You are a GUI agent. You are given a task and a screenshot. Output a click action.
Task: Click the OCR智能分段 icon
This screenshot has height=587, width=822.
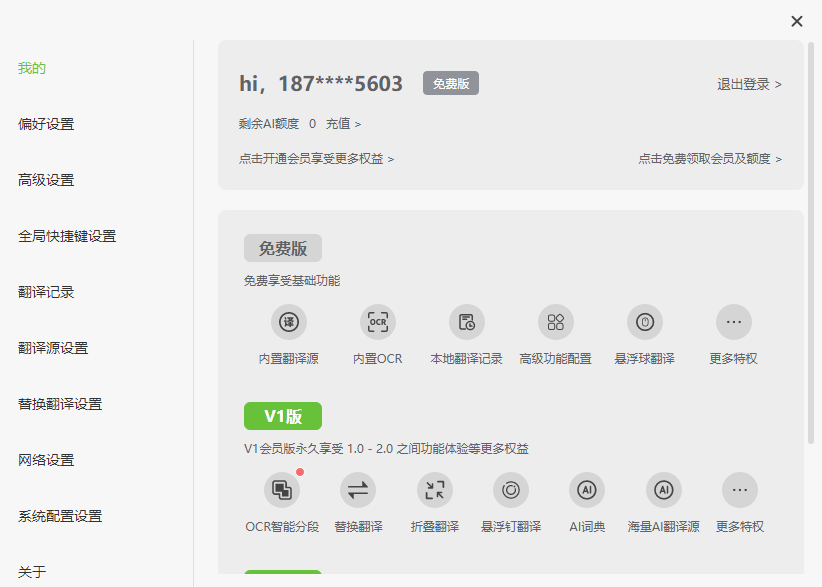coord(282,490)
